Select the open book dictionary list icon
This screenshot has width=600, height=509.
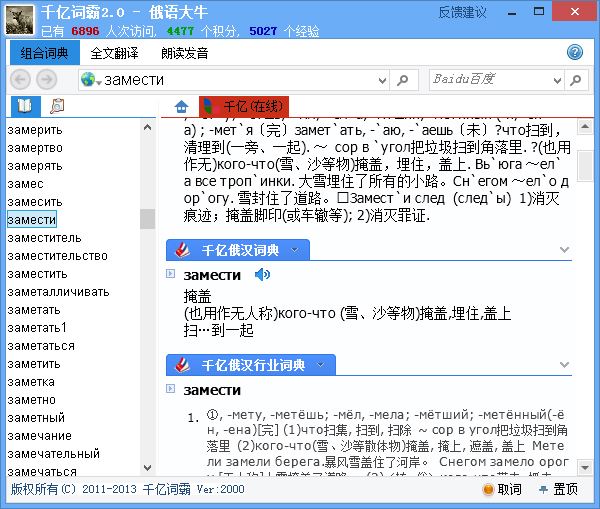(25, 106)
